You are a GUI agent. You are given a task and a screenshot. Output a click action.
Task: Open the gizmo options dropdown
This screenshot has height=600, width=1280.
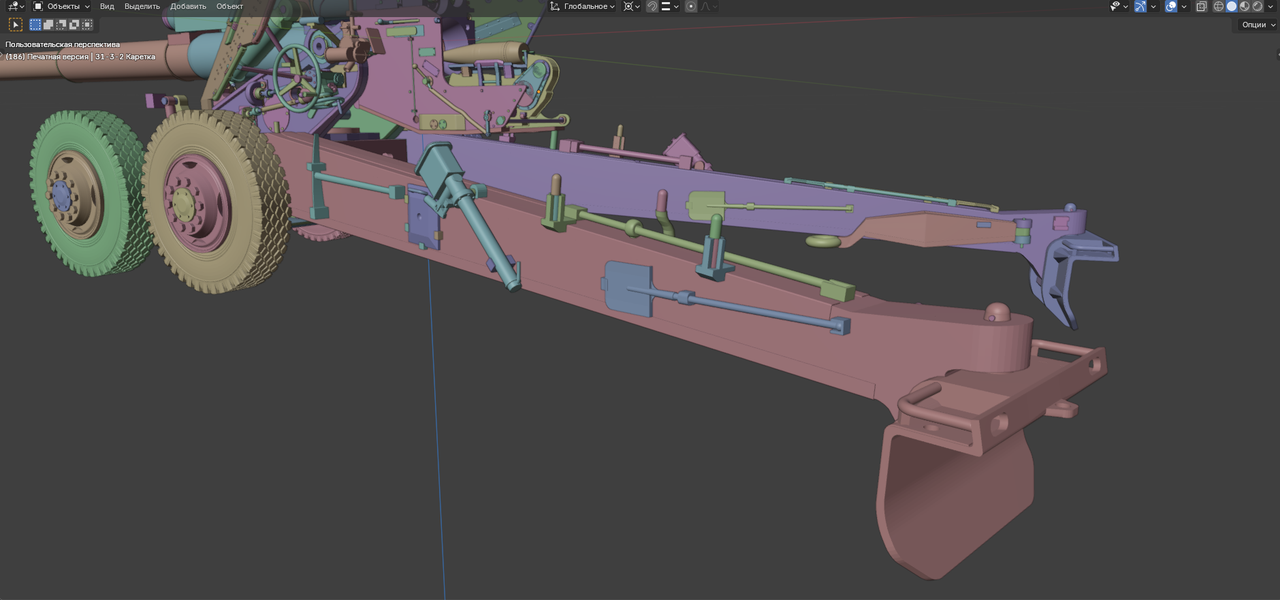(x=1153, y=6)
